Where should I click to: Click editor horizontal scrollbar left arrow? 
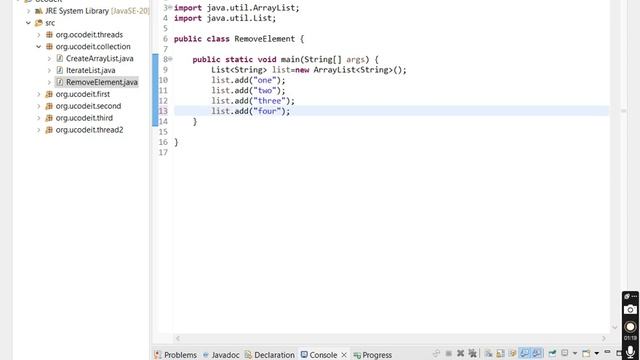pyautogui.click(x=178, y=338)
